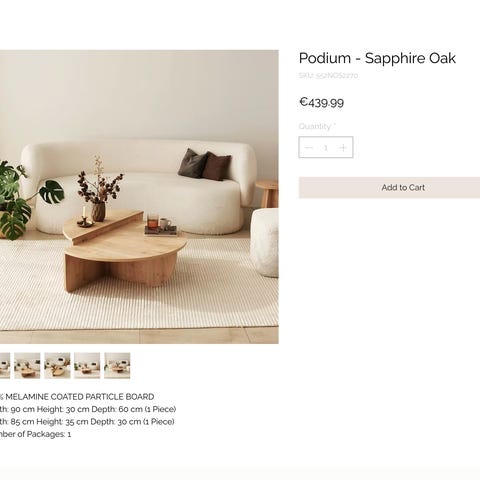
Task: Click the €439.99 price
Action: click(321, 102)
